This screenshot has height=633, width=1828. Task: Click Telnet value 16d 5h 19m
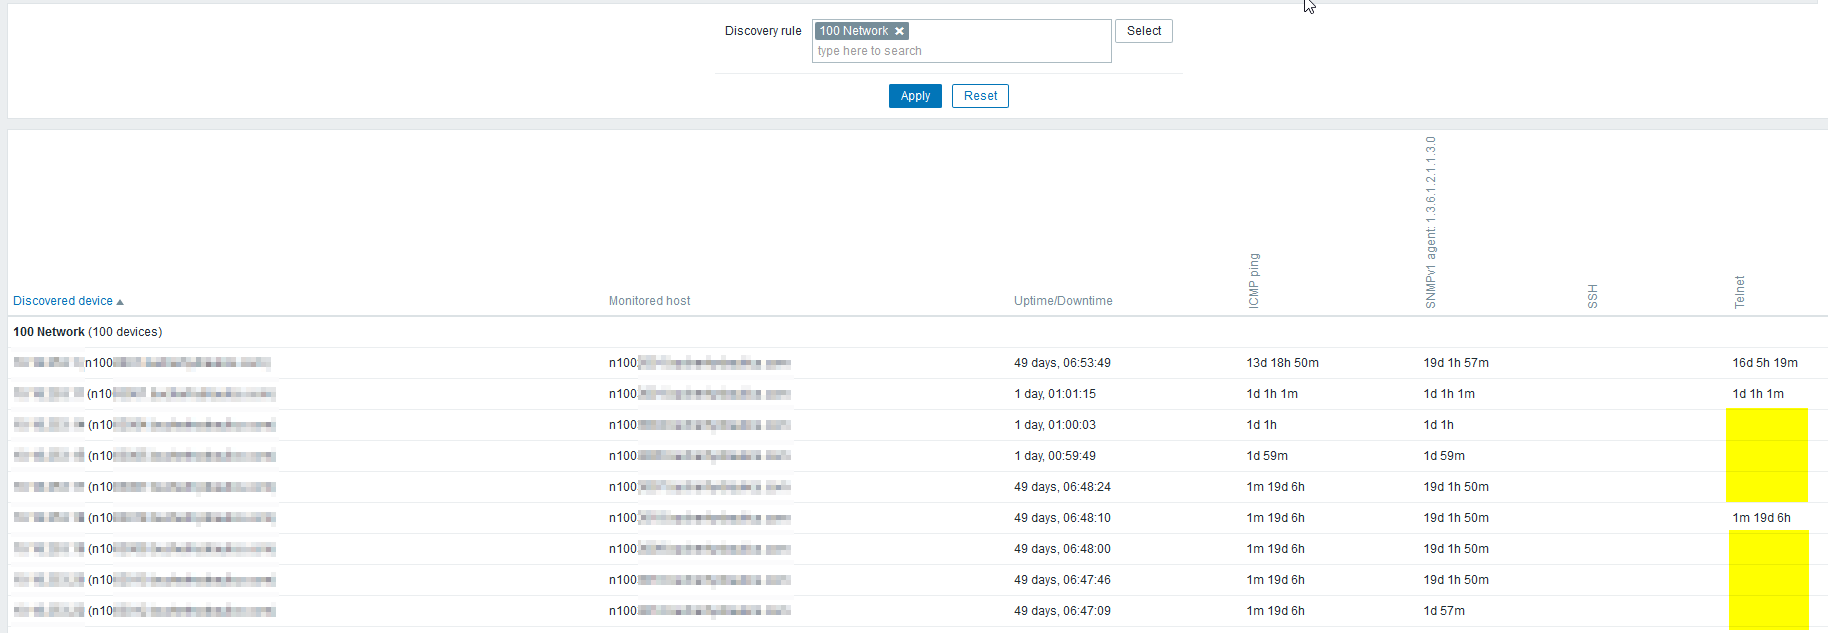coord(1765,363)
